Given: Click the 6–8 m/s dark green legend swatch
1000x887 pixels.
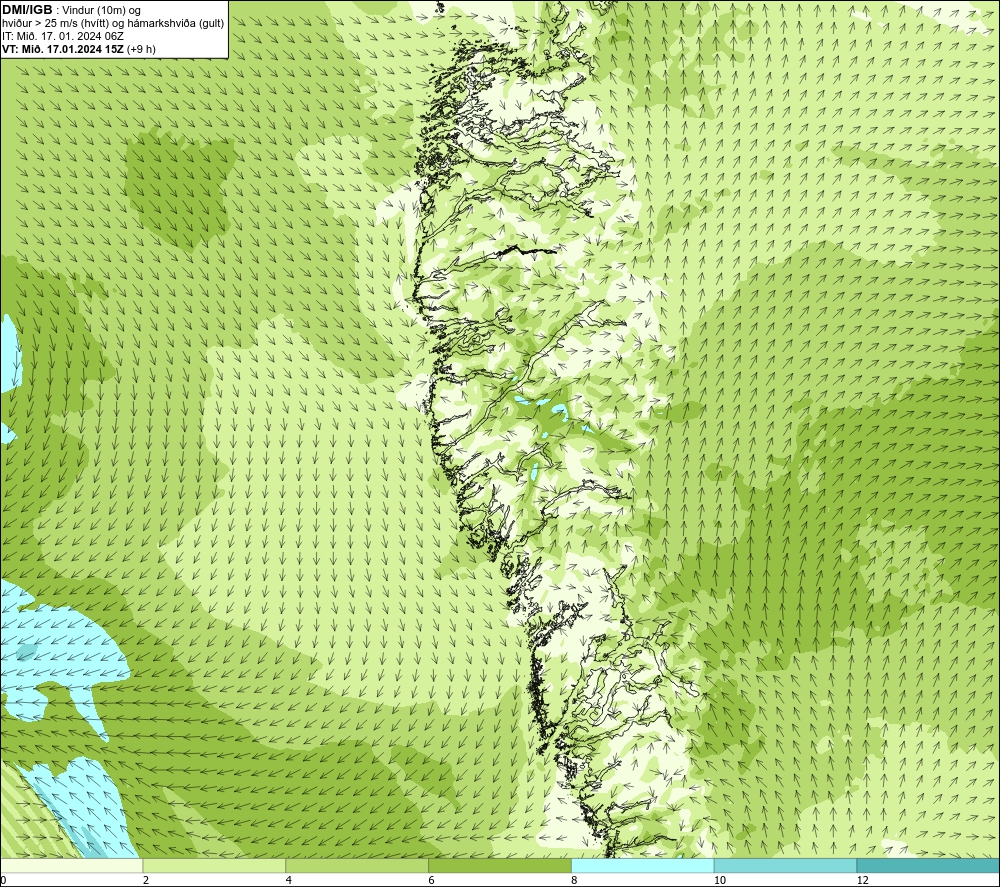Looking at the screenshot, I should pos(500,866).
